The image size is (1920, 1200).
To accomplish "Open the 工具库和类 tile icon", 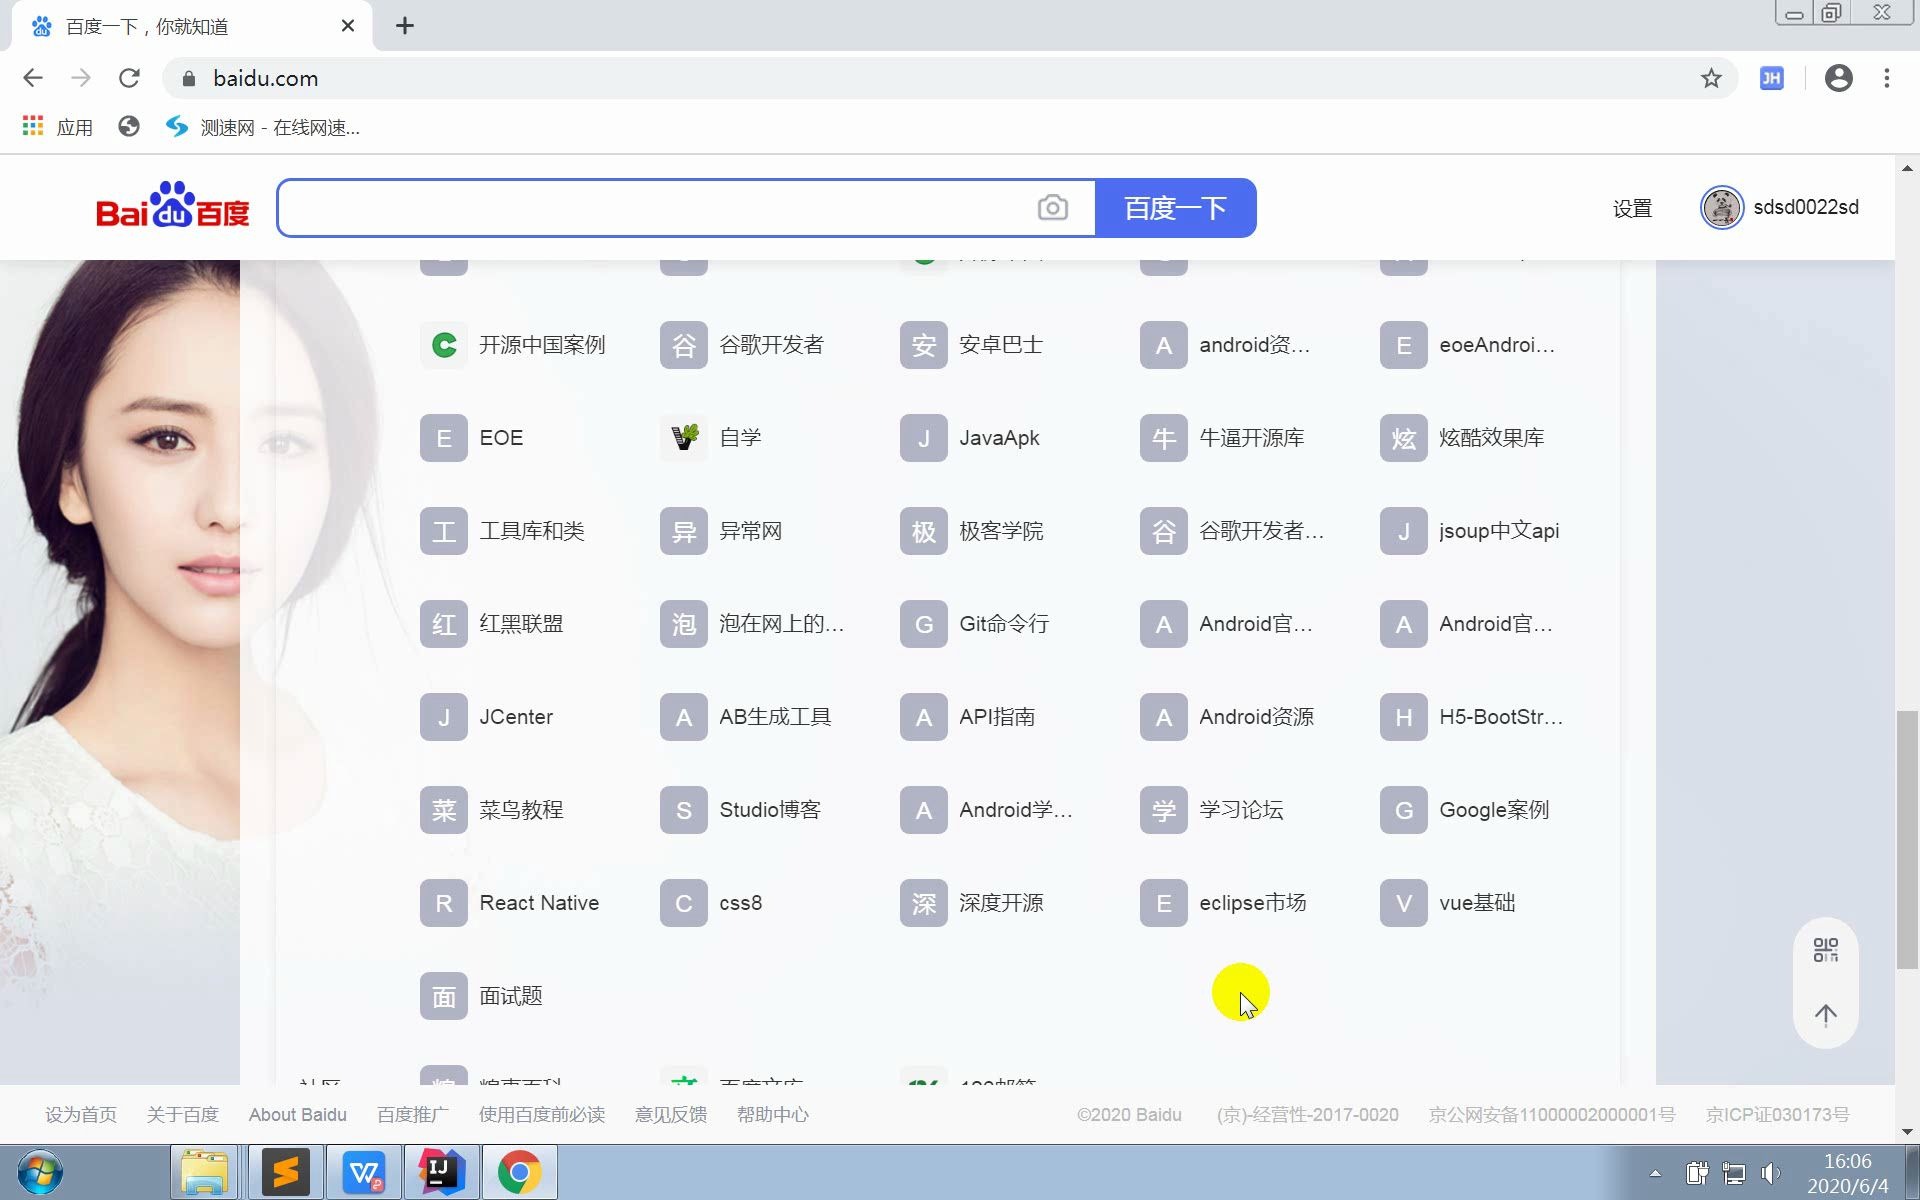I will point(444,531).
